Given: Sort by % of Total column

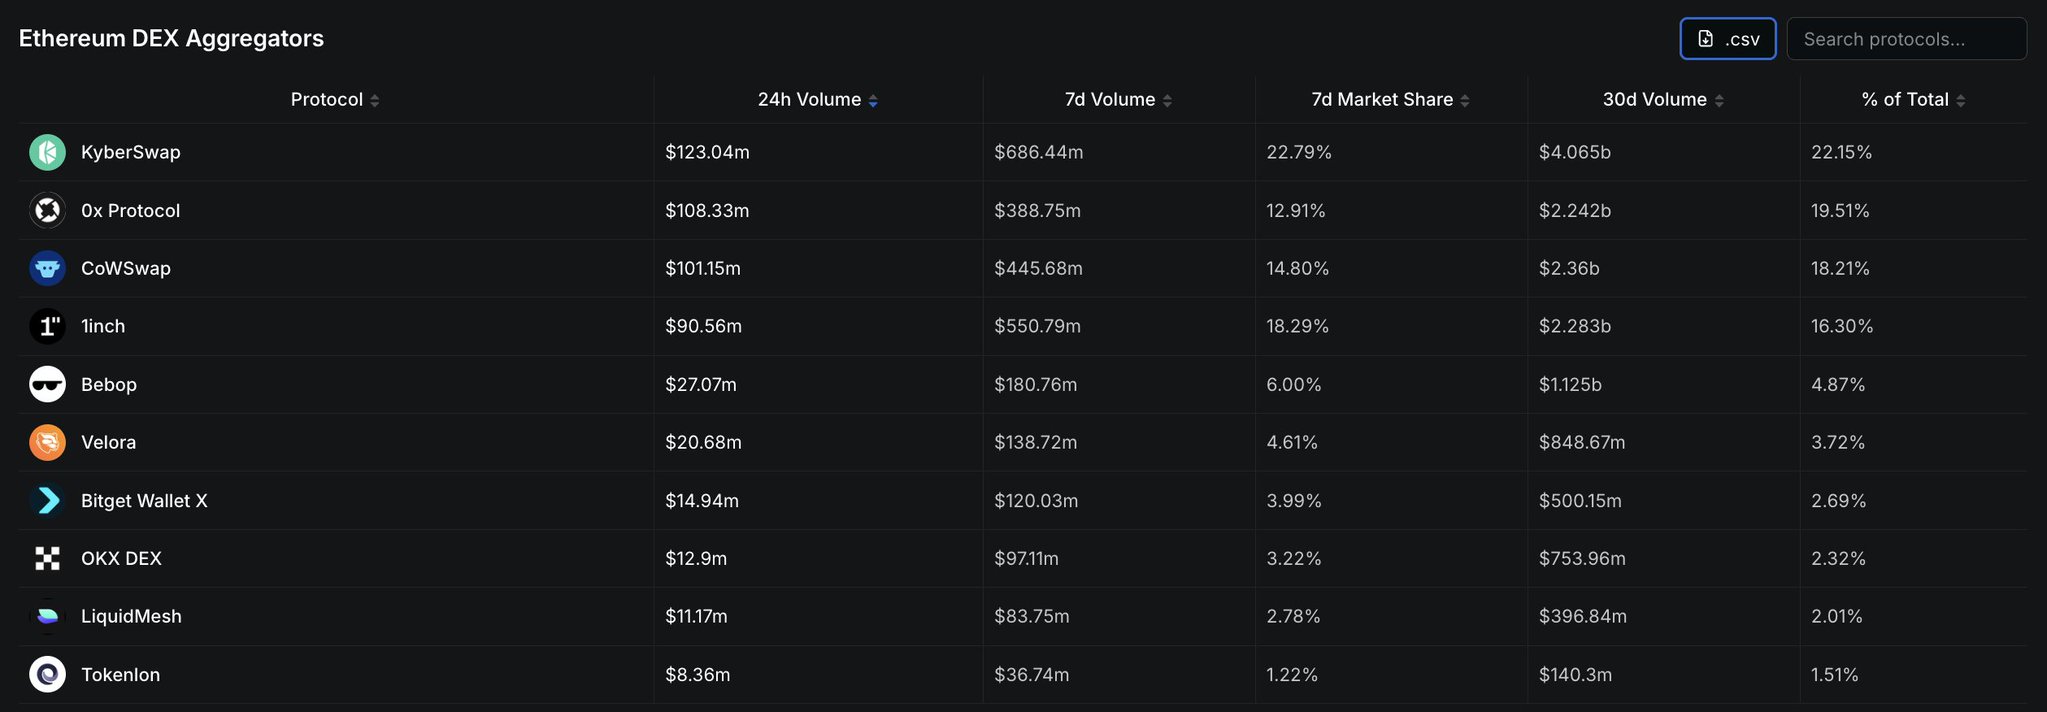Looking at the screenshot, I should pyautogui.click(x=1913, y=100).
